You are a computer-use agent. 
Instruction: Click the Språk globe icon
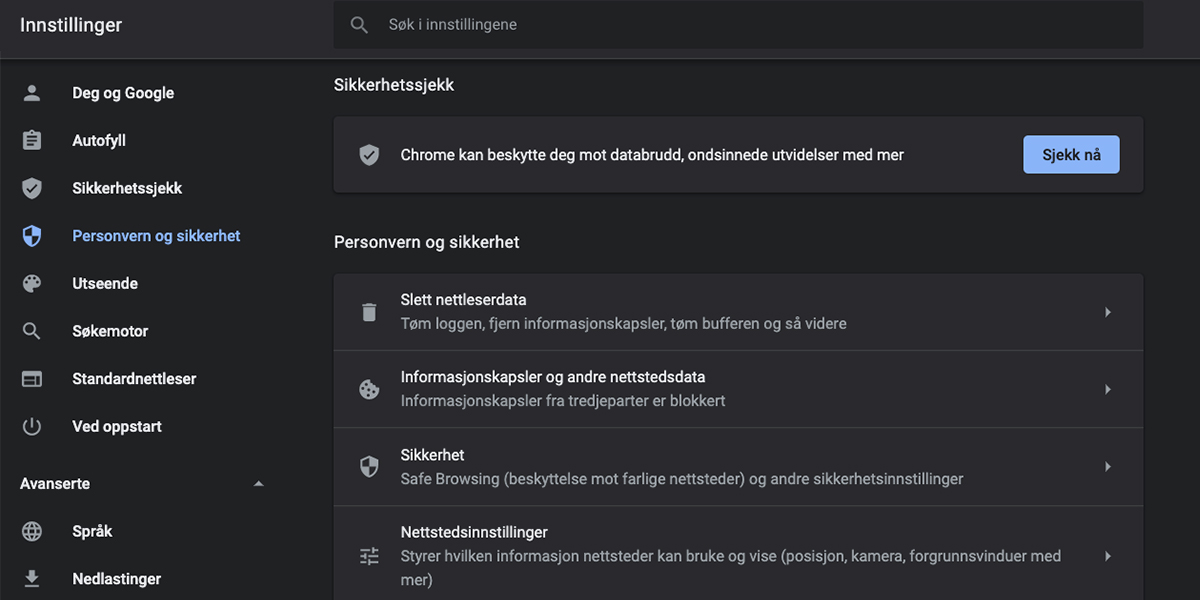click(x=32, y=532)
